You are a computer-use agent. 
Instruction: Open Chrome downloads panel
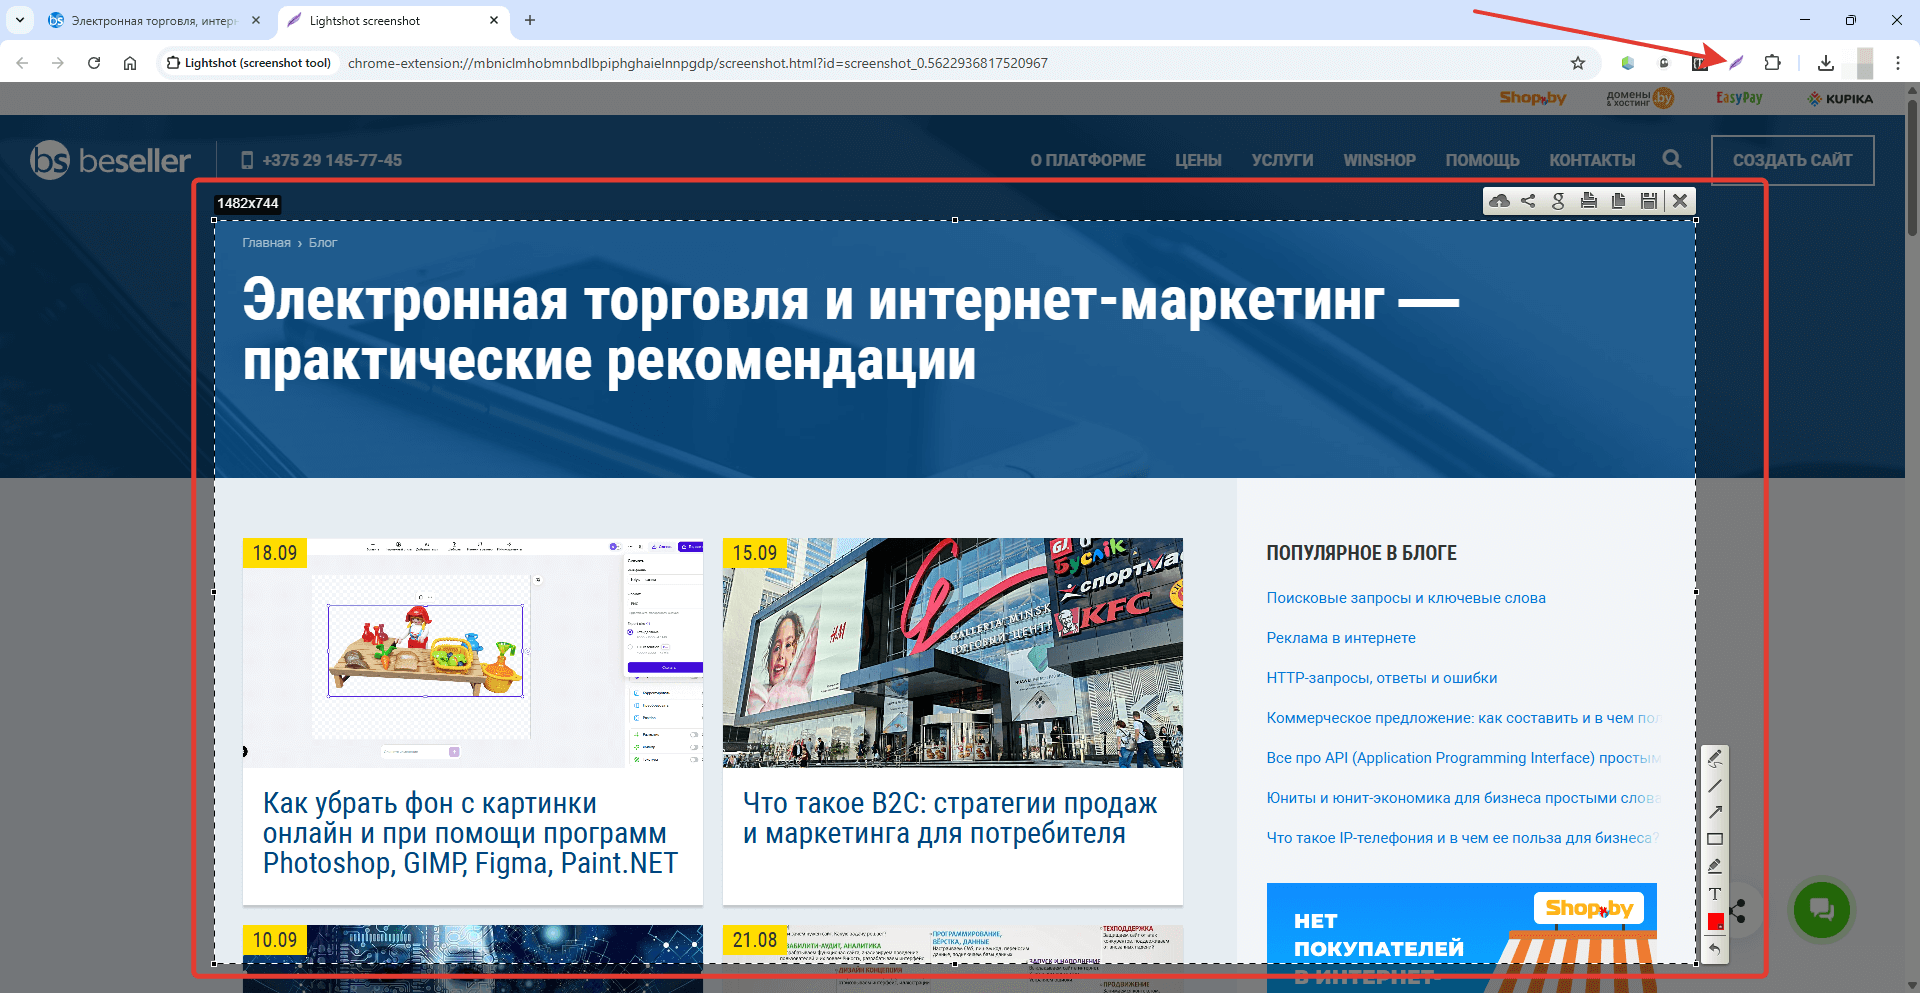(x=1826, y=63)
